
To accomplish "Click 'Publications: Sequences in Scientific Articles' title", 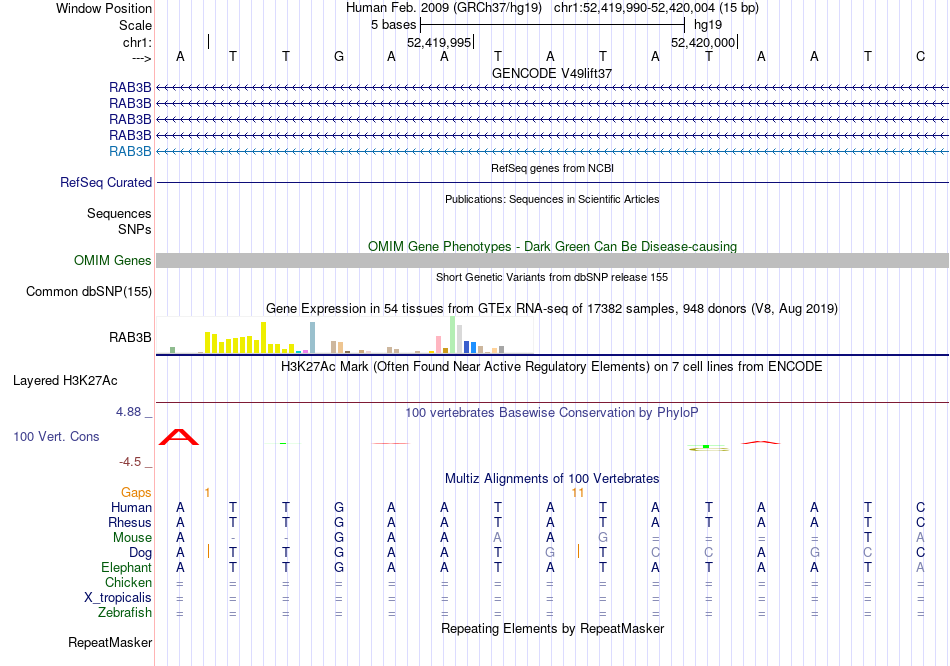I will coord(552,199).
